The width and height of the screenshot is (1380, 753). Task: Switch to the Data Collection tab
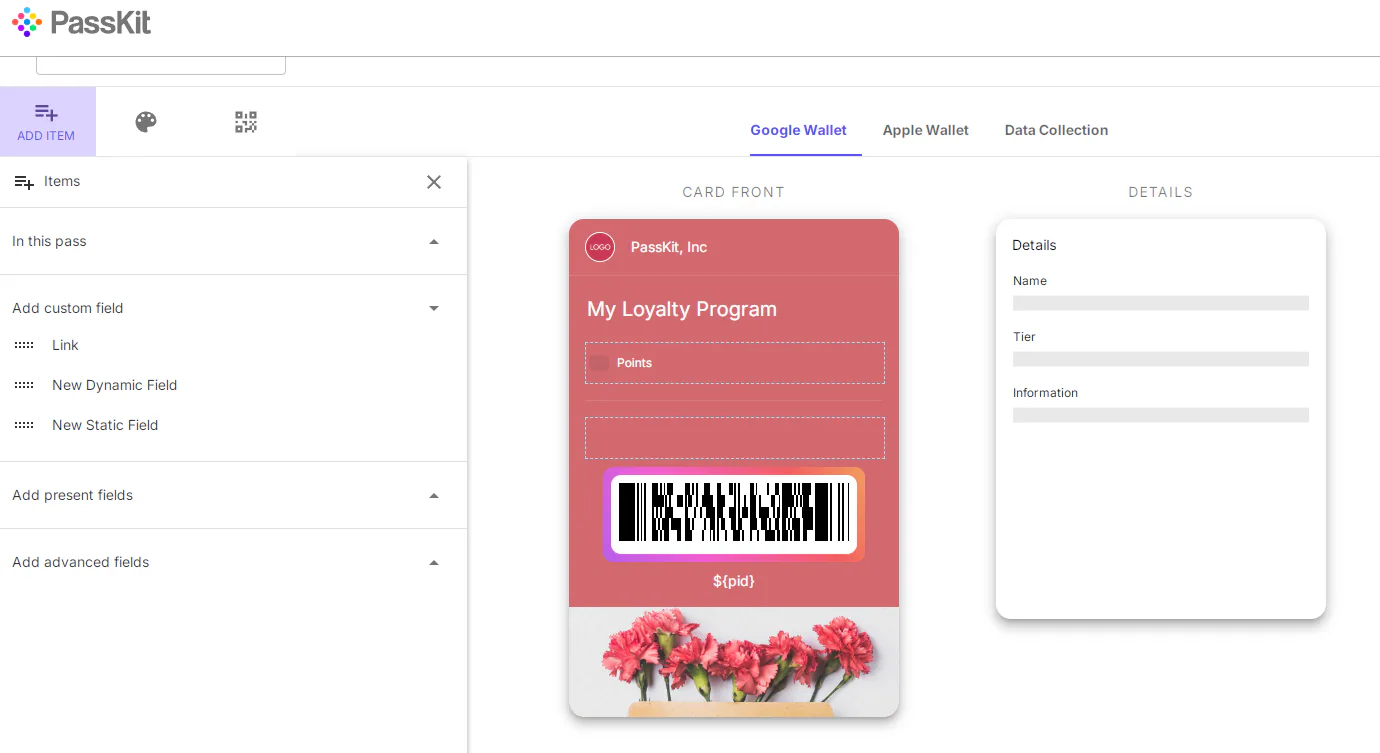point(1056,130)
